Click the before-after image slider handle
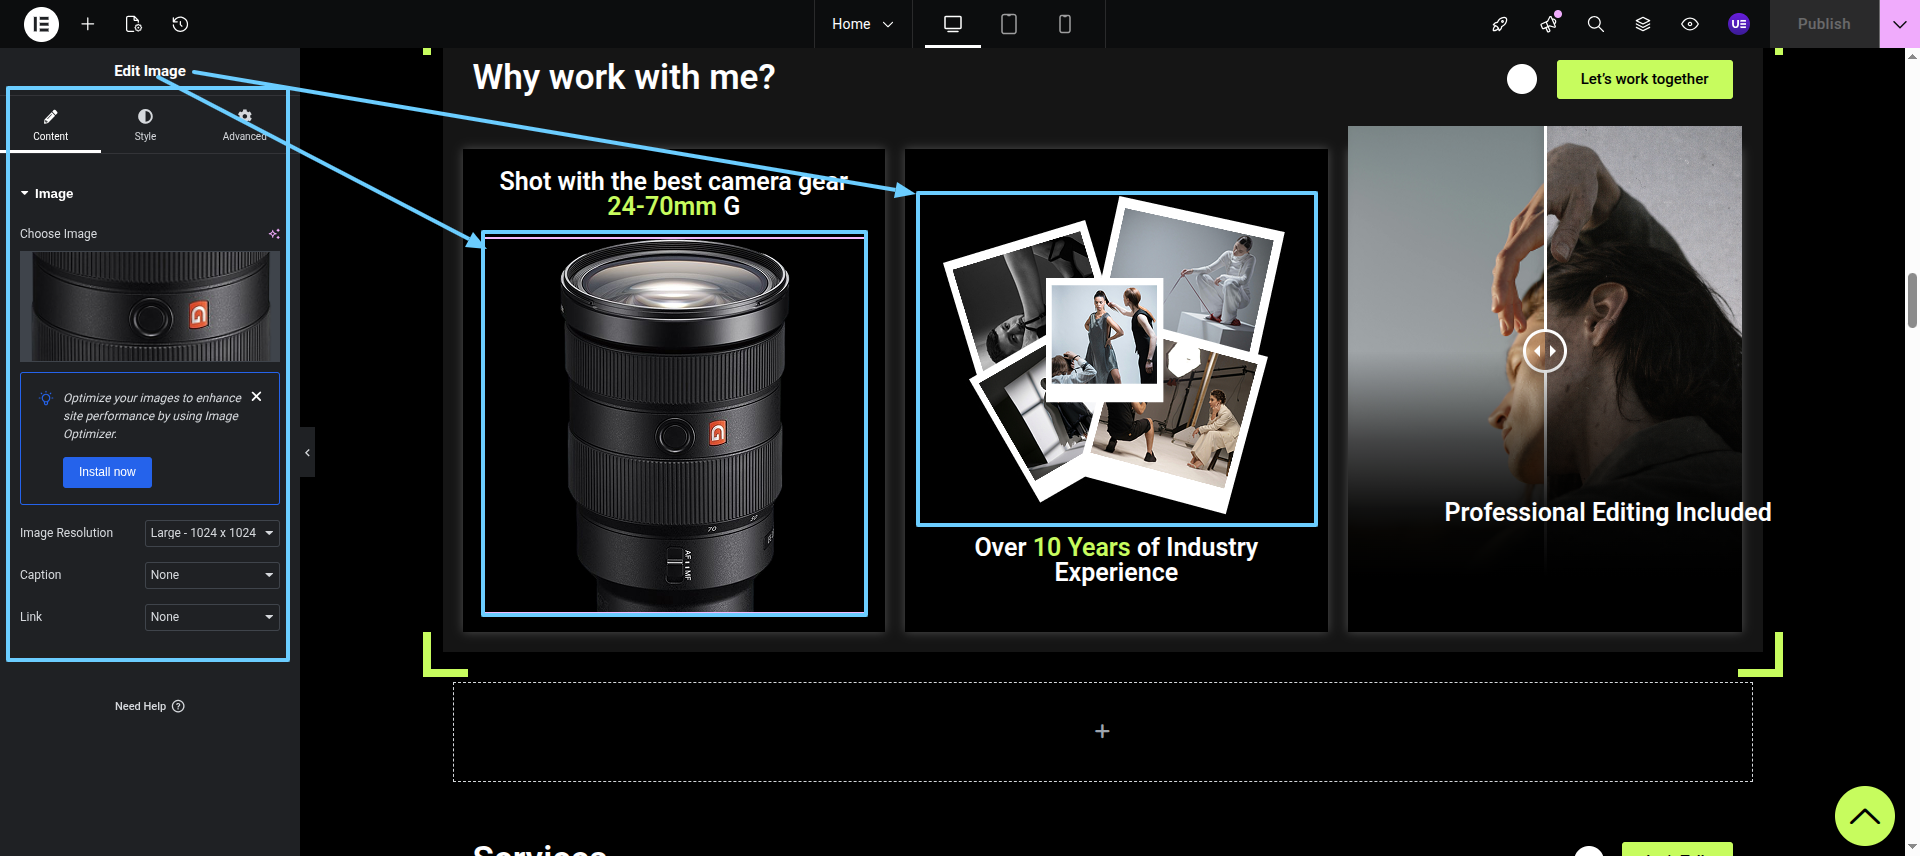Screen dimensions: 1920x856 coord(1544,351)
